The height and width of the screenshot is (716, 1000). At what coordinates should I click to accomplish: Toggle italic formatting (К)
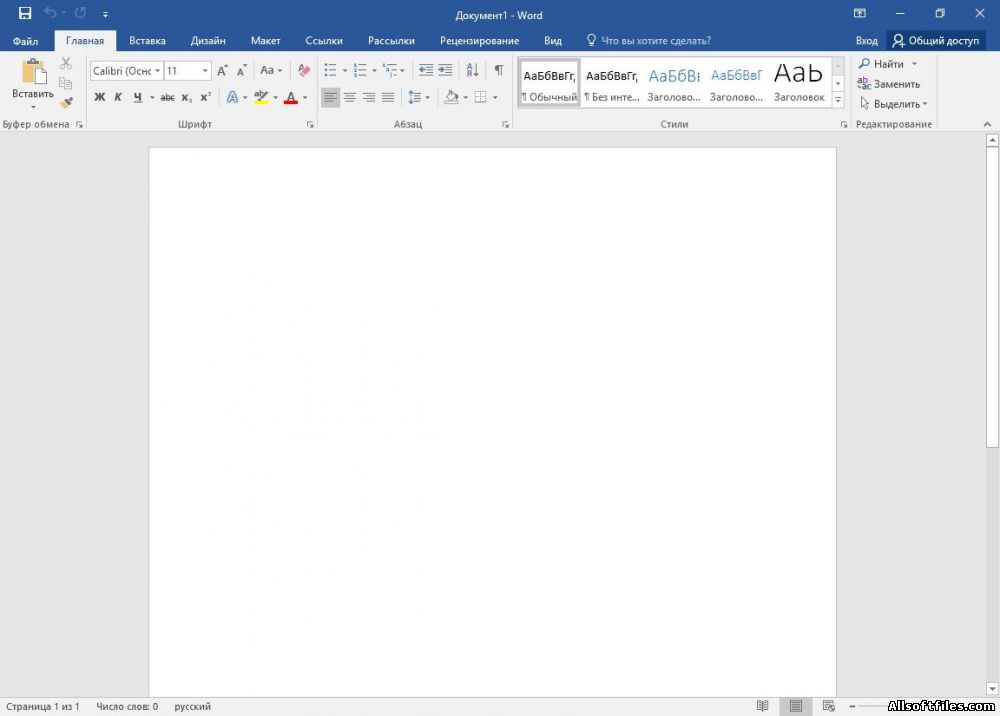[x=118, y=98]
